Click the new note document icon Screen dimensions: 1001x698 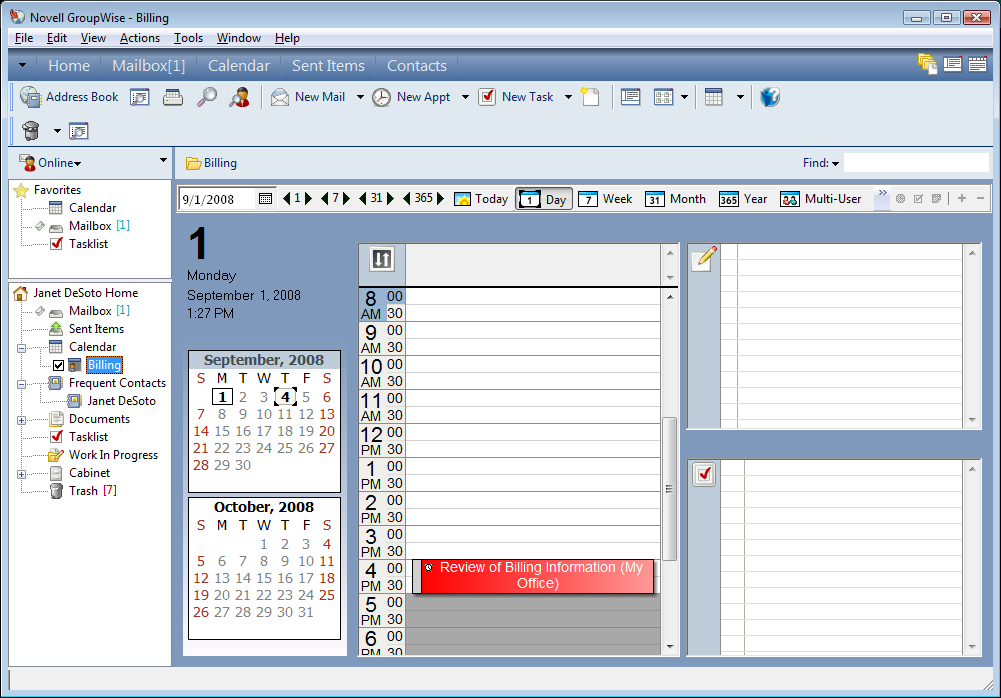(x=591, y=97)
